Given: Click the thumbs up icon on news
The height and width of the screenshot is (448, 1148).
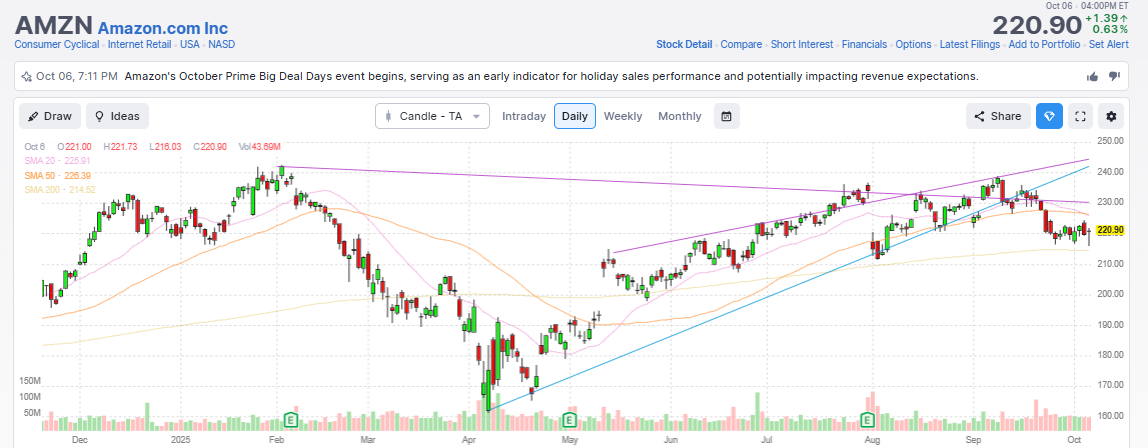Looking at the screenshot, I should [1092, 76].
